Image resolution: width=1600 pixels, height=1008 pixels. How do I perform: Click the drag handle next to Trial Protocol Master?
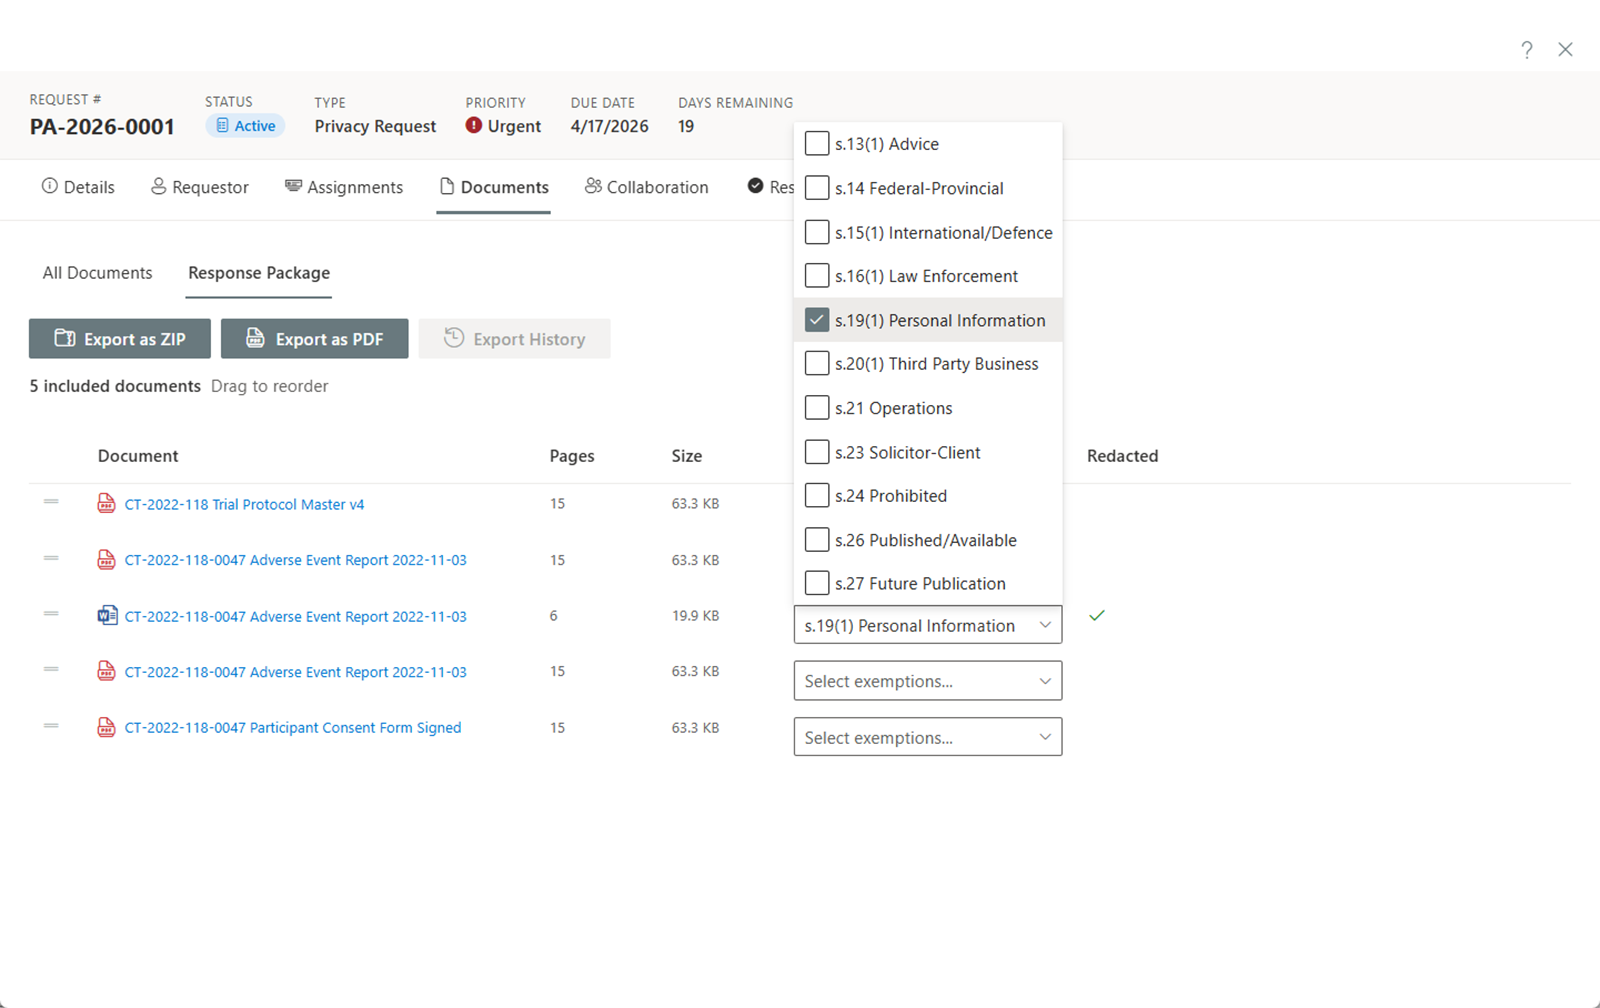pyautogui.click(x=51, y=503)
